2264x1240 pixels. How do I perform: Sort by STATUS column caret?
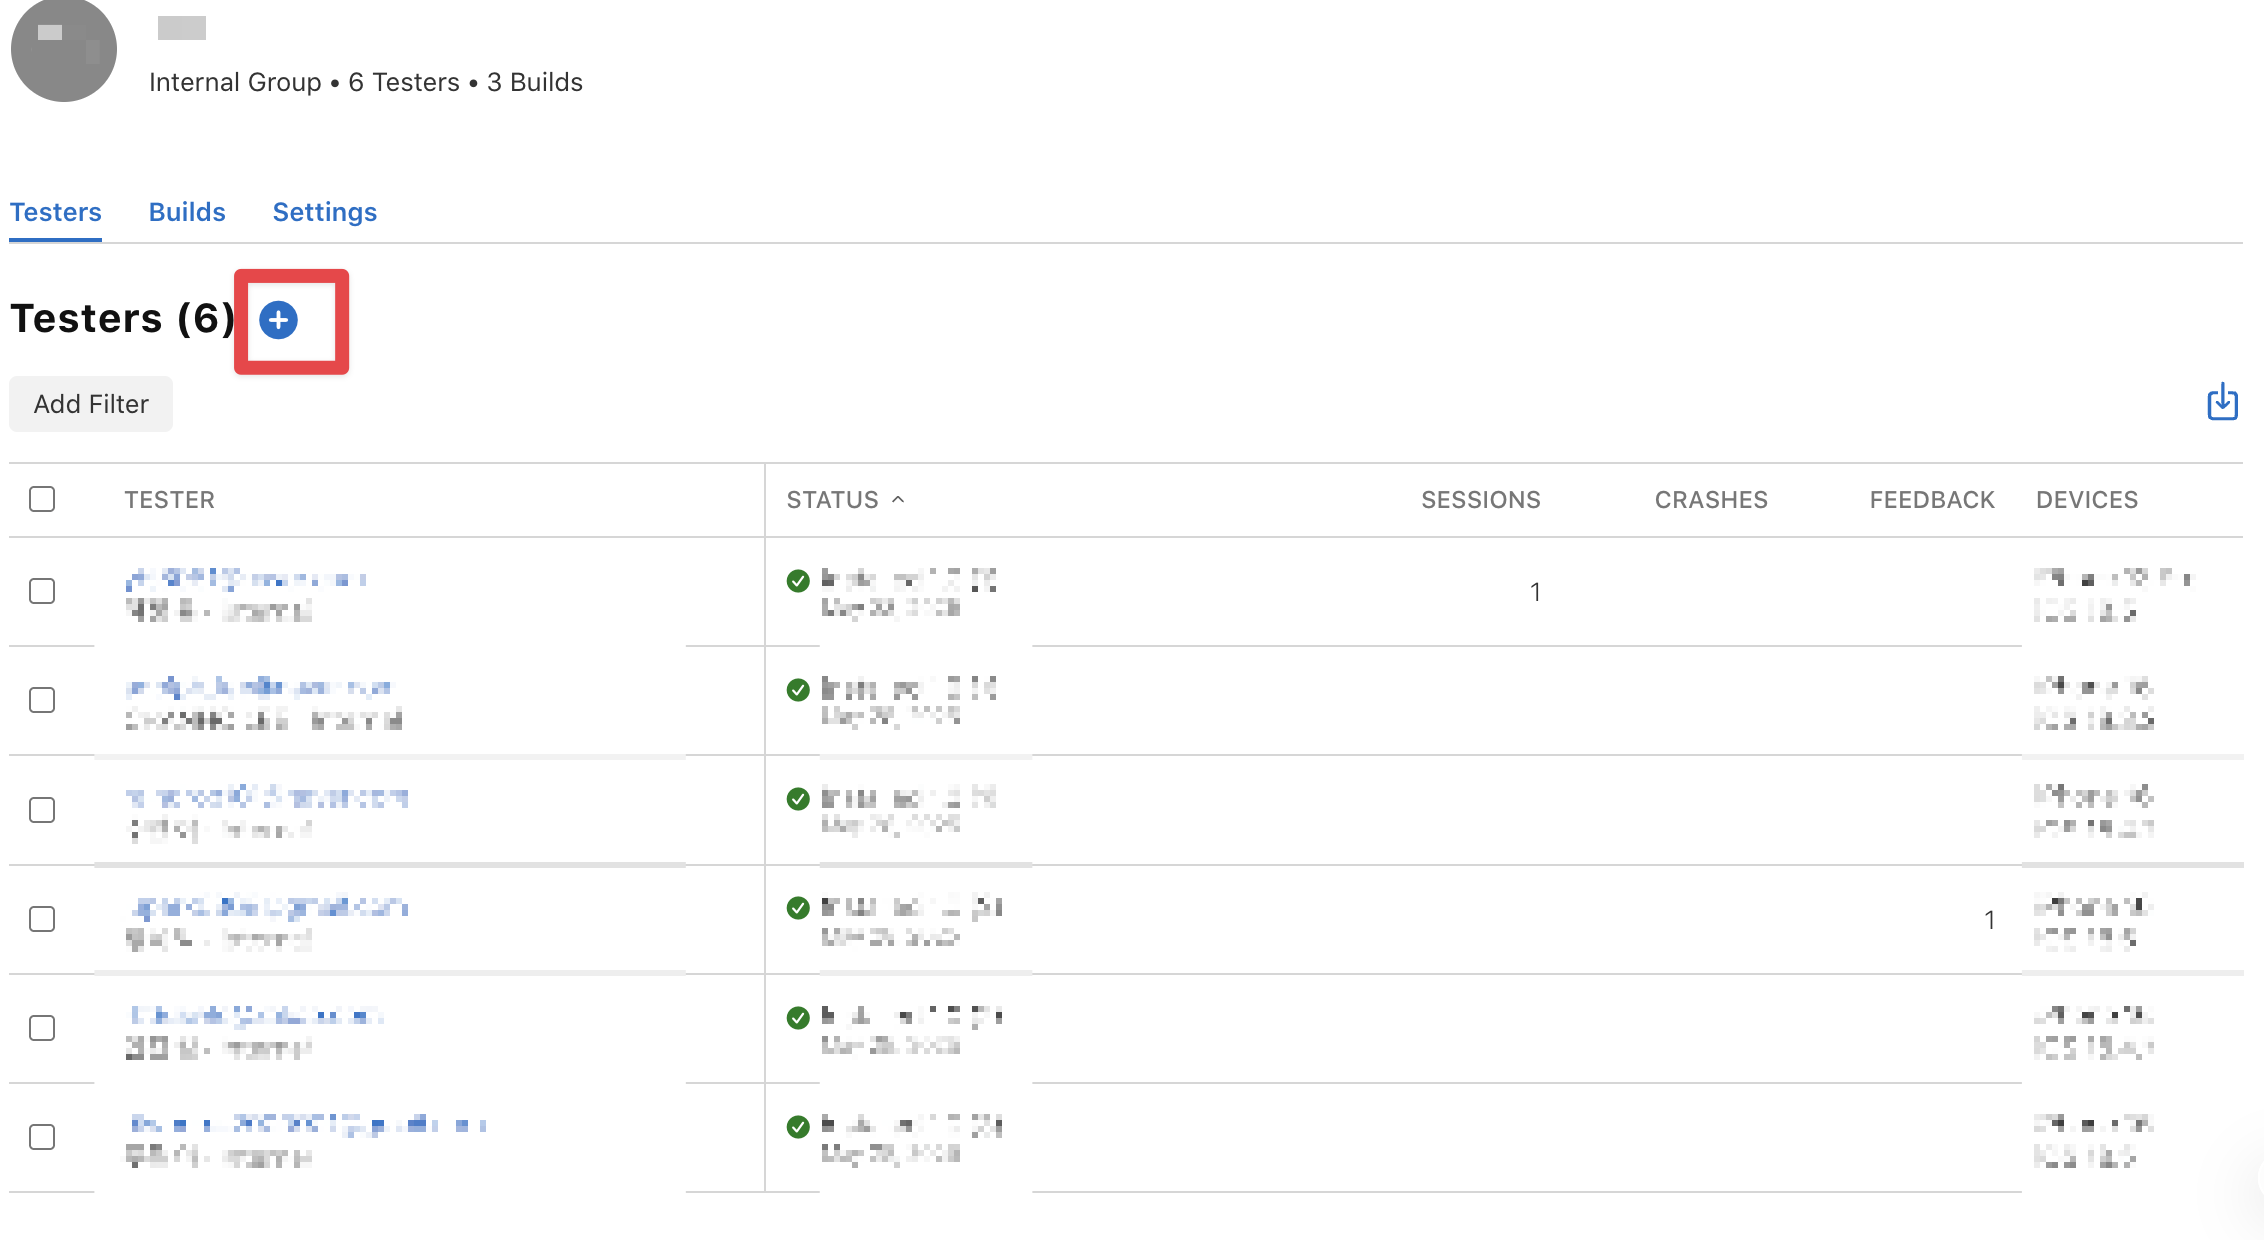[x=898, y=499]
